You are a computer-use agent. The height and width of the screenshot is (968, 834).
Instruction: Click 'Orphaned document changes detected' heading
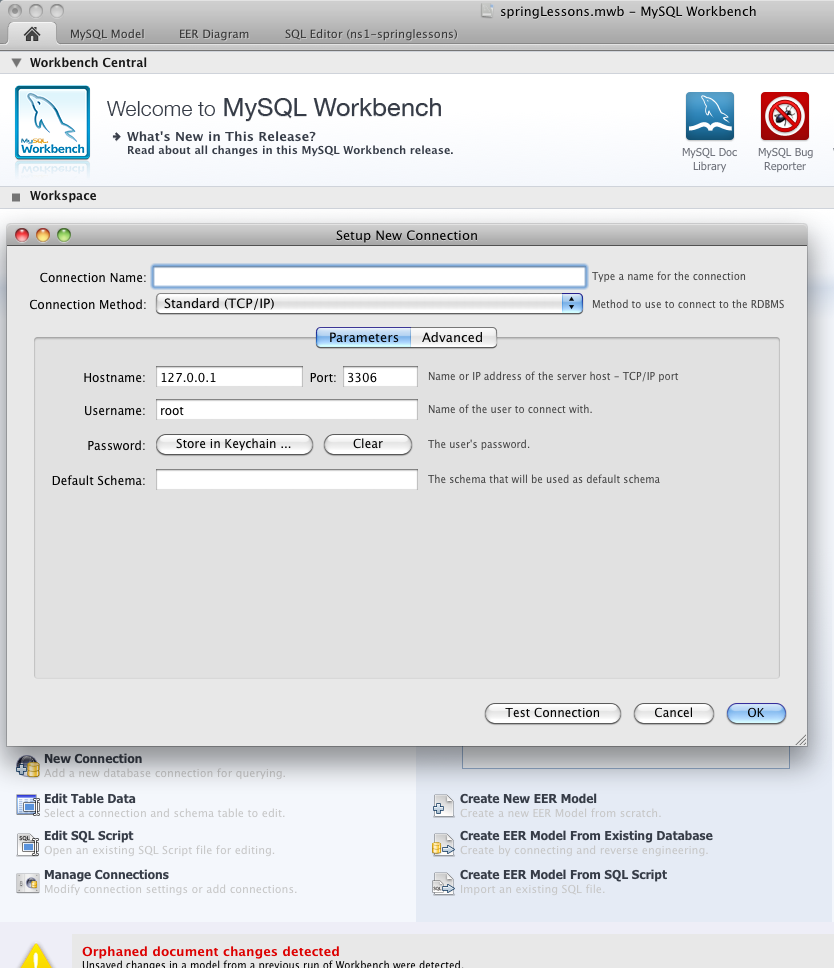(211, 951)
